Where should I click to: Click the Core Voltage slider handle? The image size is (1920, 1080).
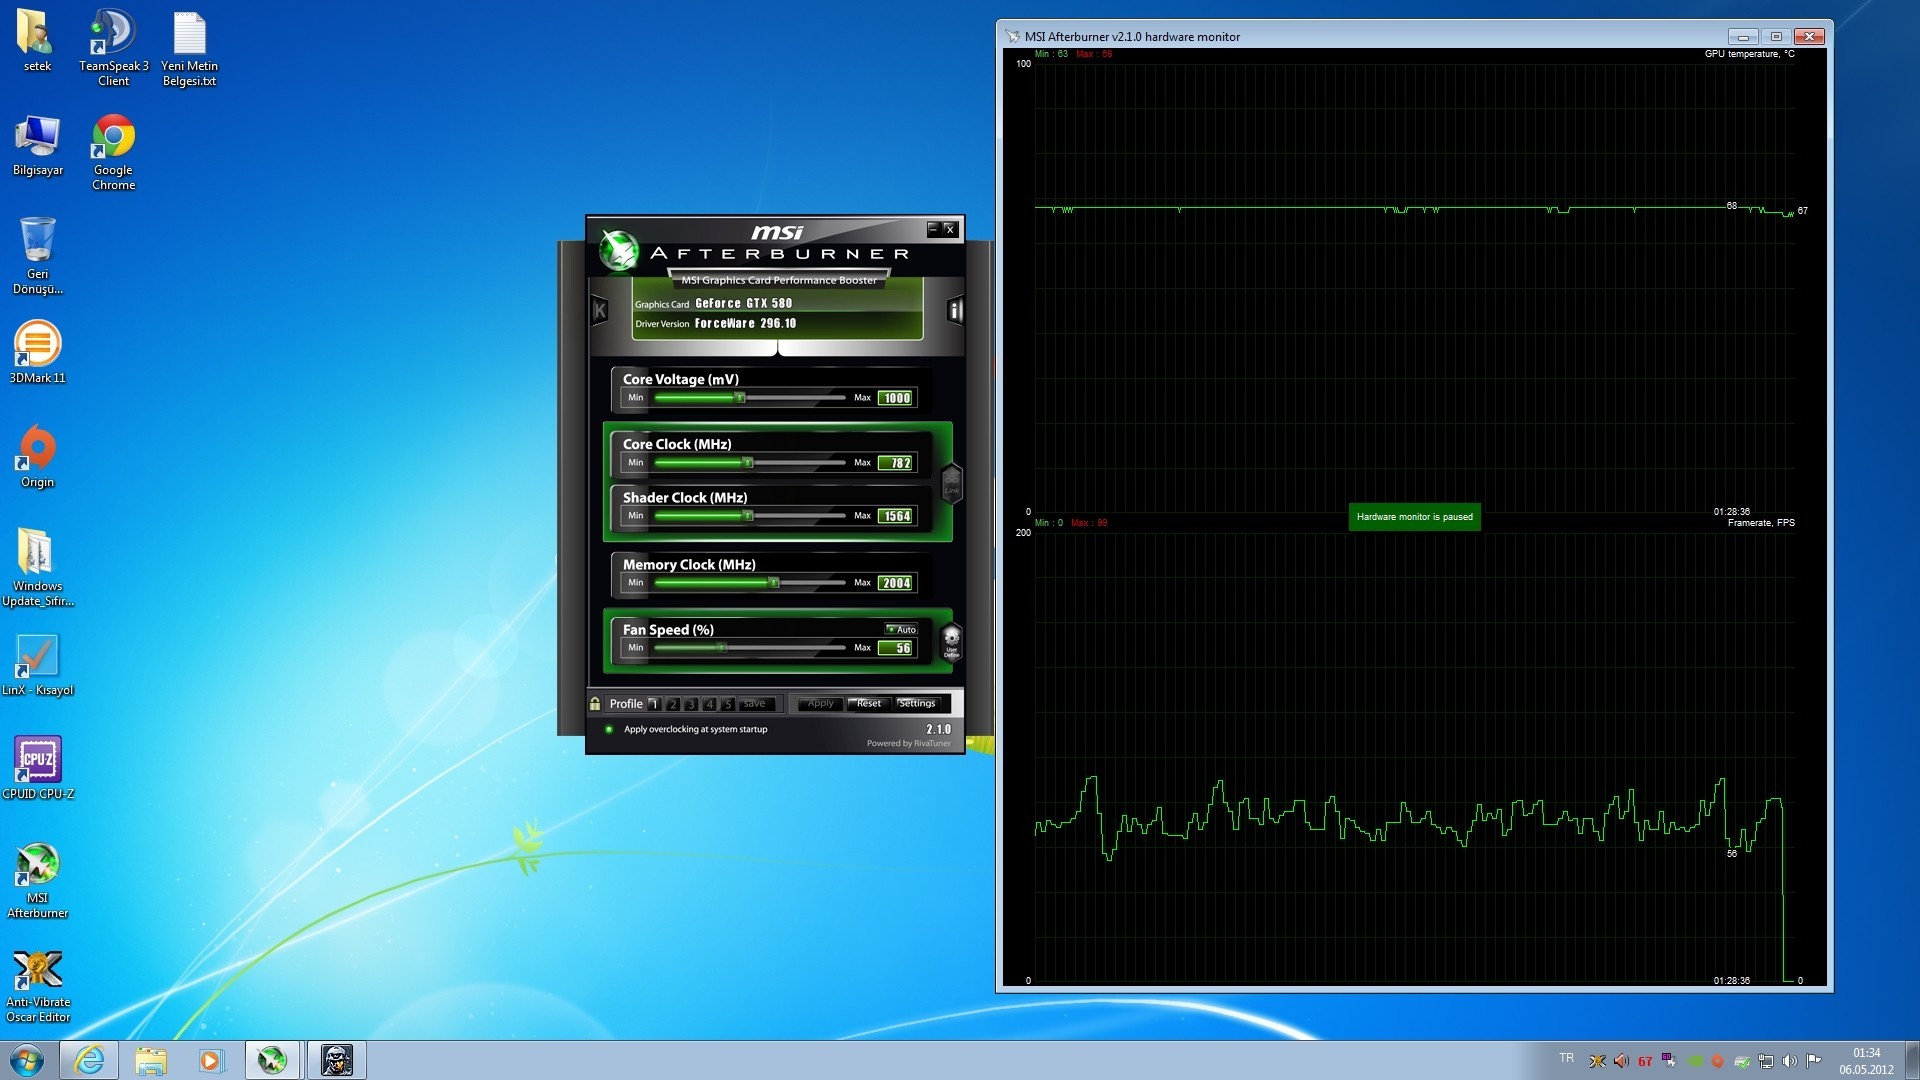click(x=740, y=398)
